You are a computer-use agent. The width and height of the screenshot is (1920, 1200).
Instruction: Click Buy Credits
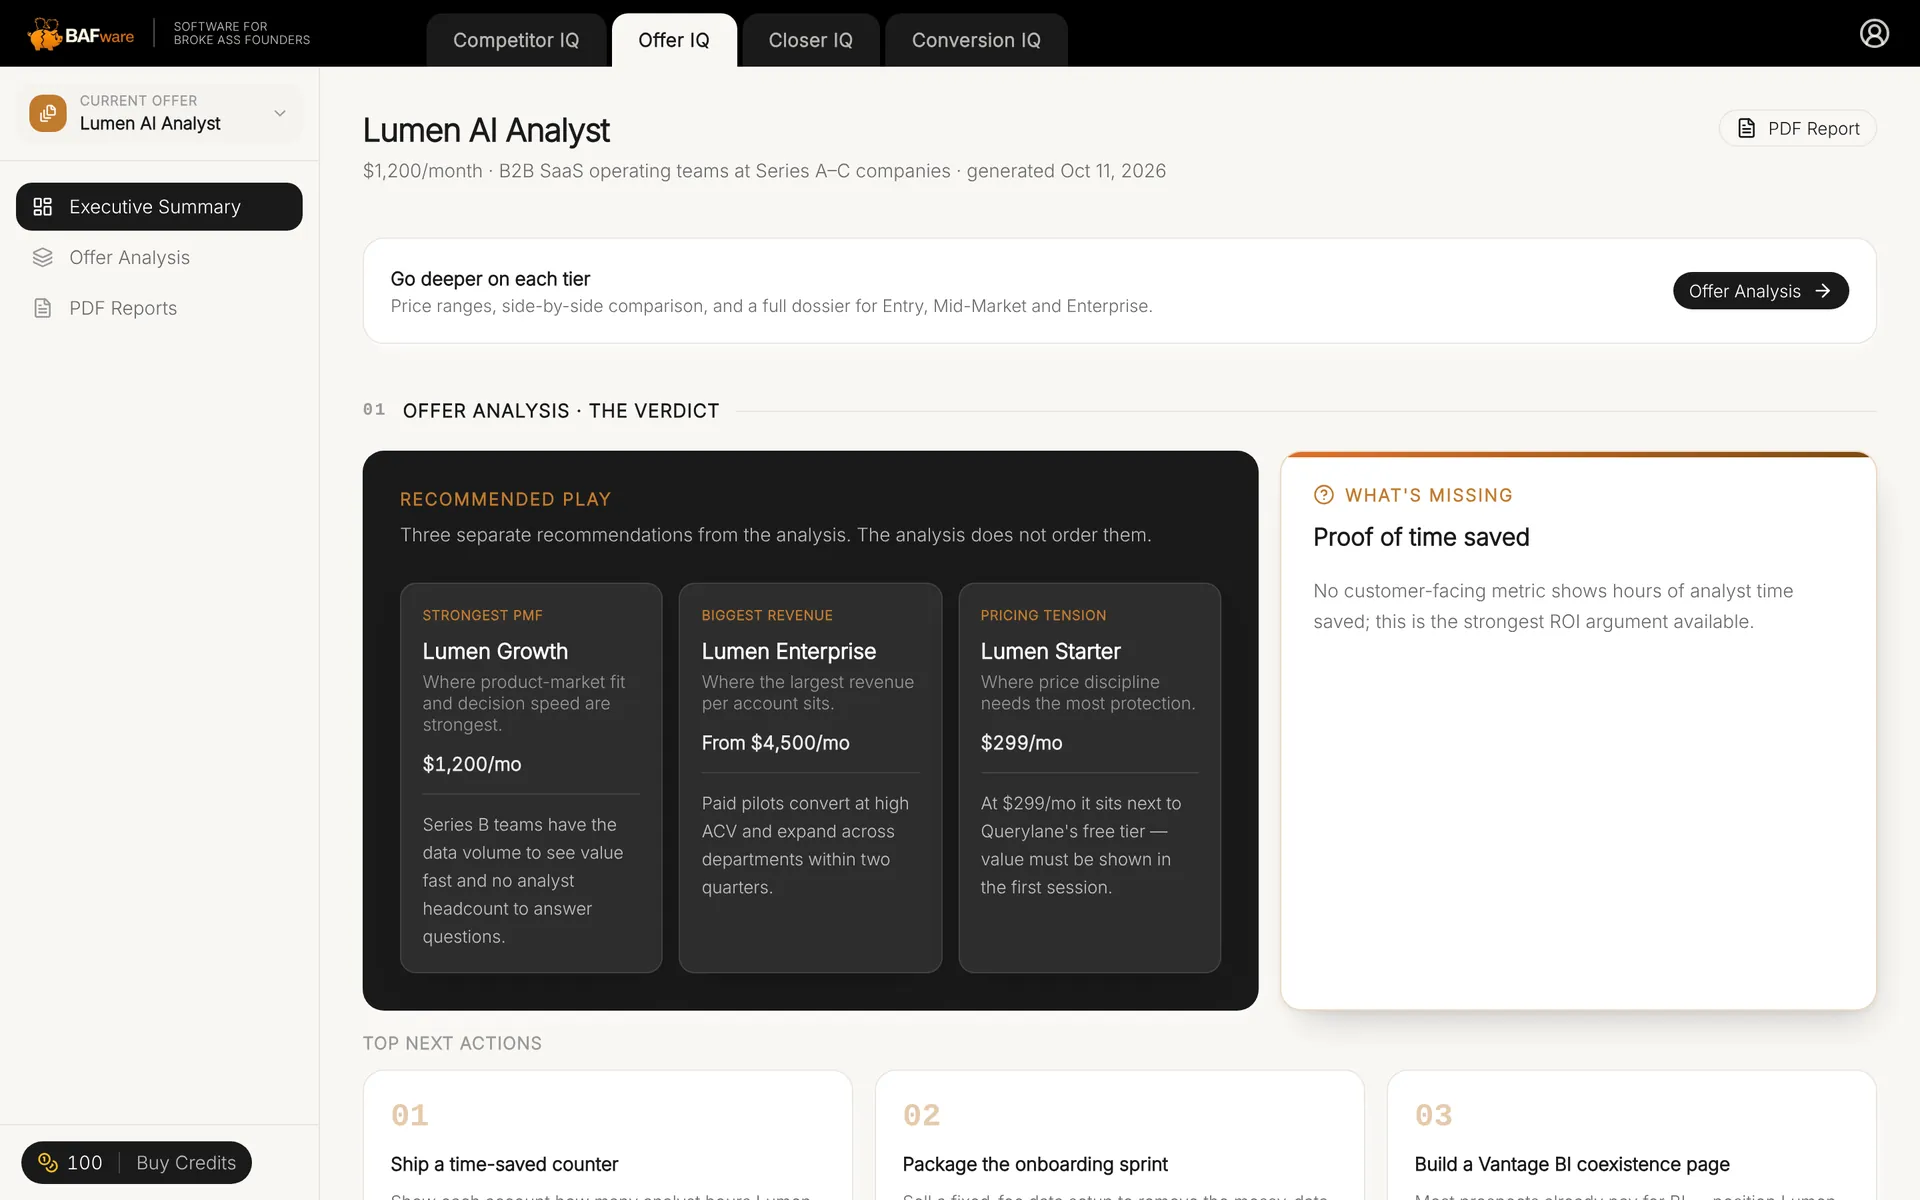click(186, 1162)
